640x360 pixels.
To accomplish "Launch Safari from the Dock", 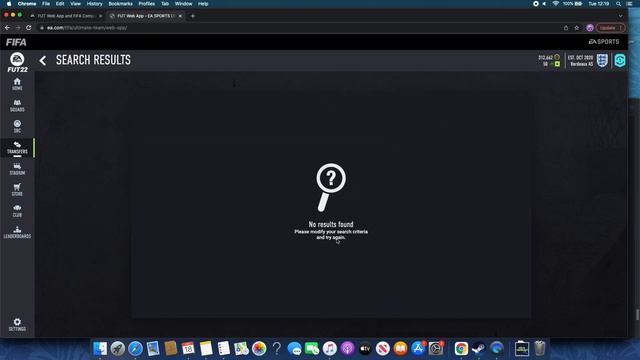I will 135,348.
